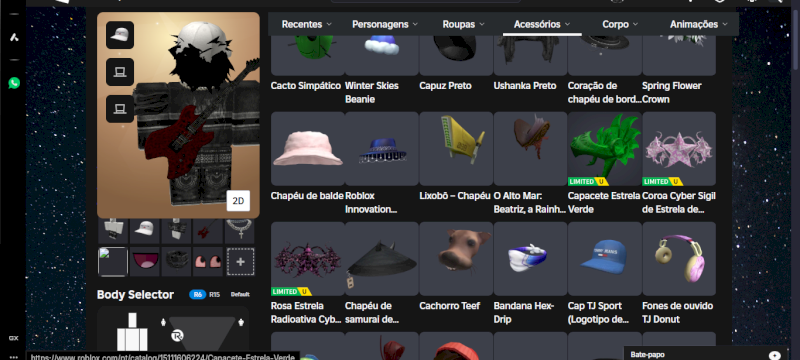
Task: Switch body type to R6
Action: click(x=197, y=295)
